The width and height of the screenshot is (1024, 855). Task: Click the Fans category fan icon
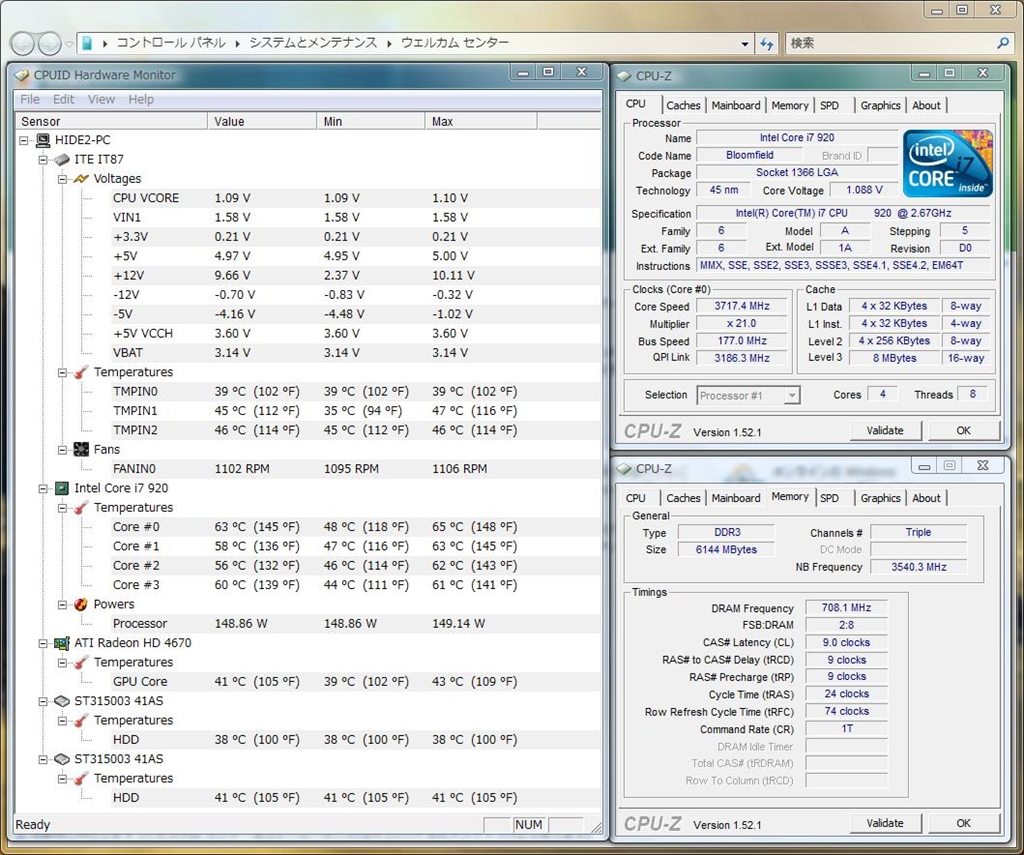[x=81, y=450]
